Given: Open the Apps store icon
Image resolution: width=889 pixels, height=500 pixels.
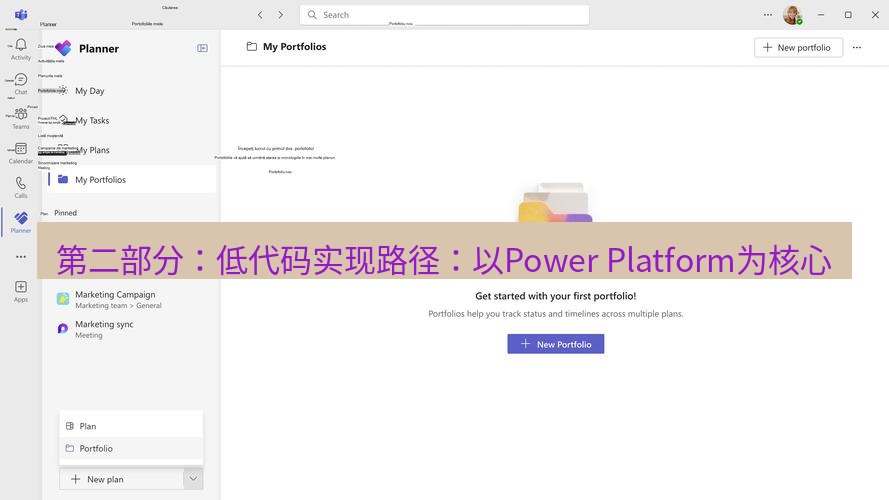Looking at the screenshot, I should point(21,291).
